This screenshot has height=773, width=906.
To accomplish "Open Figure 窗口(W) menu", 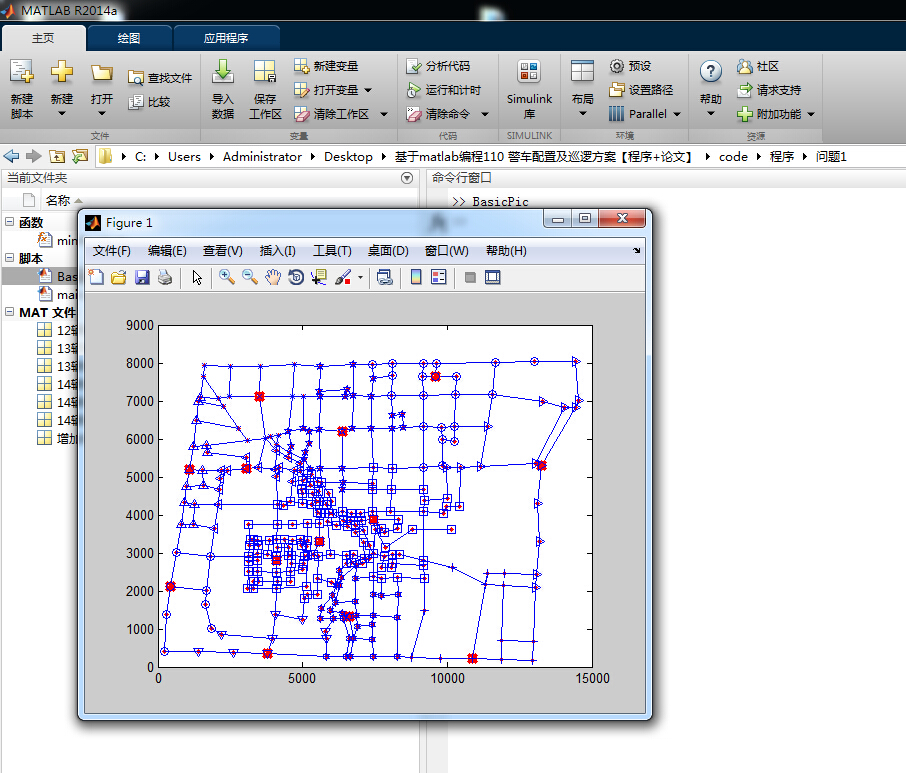I will (x=447, y=251).
